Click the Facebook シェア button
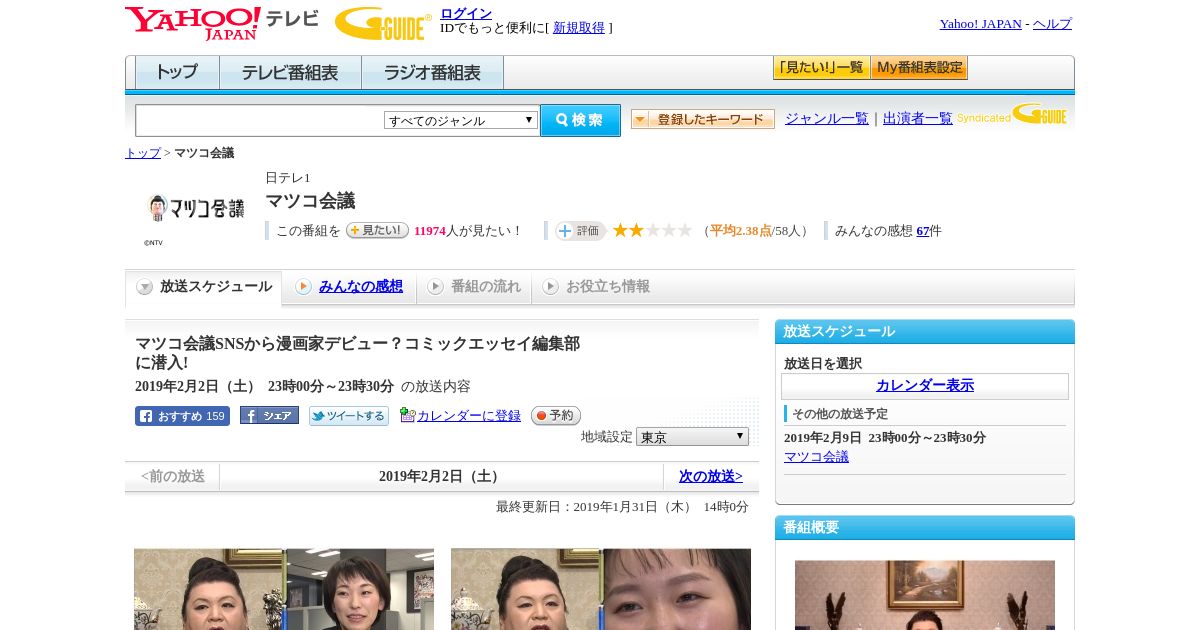Screen dimensions: 1200x630 tap(269, 415)
